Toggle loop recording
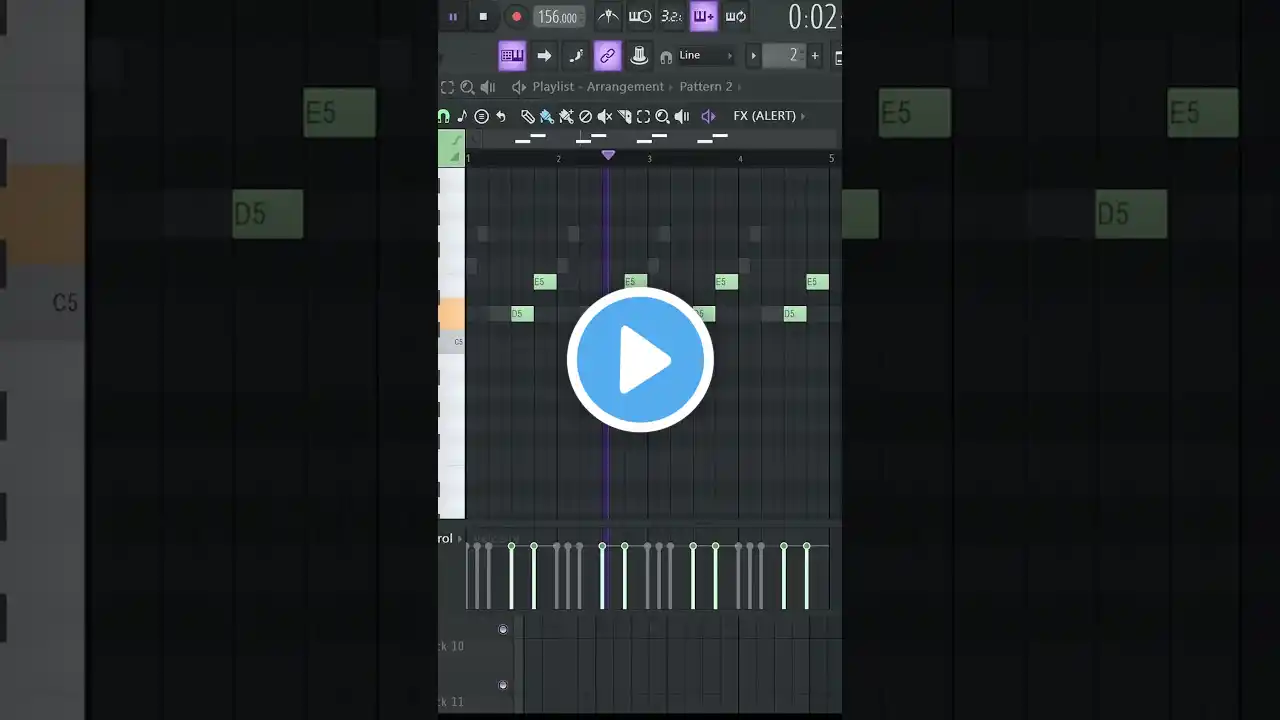 point(736,16)
